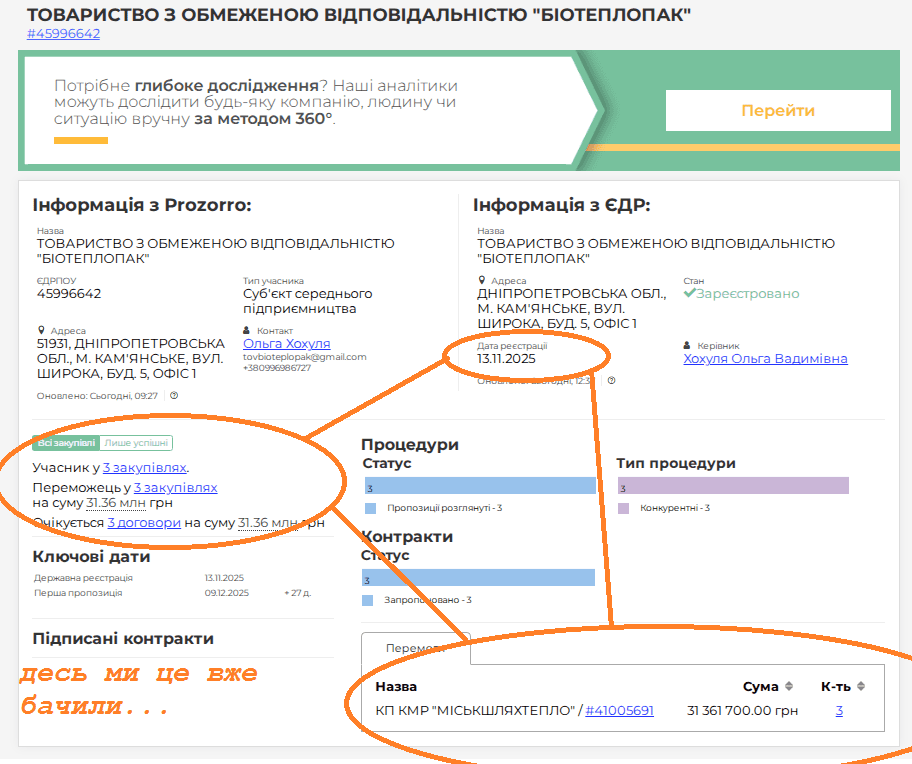Click the help icon beside Prozorro update time
Image resolution: width=912 pixels, height=764 pixels.
174,396
